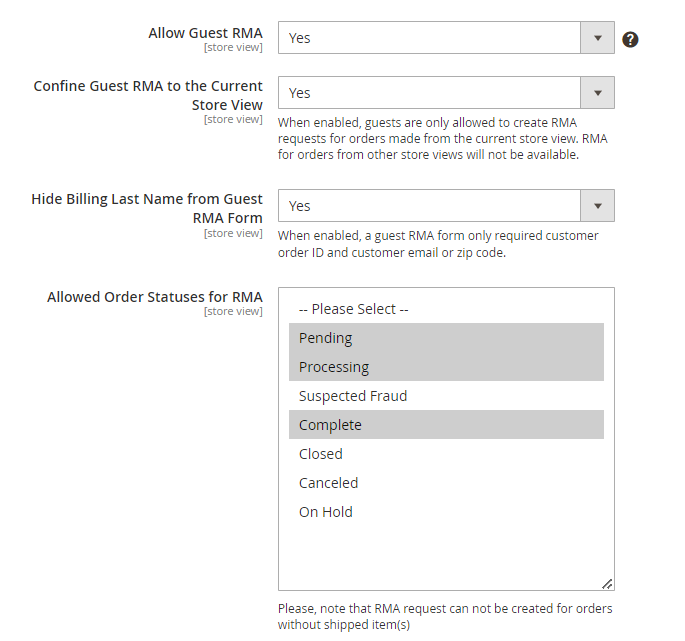The height and width of the screenshot is (641, 685).
Task: Open Hide Billing Last Name dropdown arrow
Action: point(597,205)
